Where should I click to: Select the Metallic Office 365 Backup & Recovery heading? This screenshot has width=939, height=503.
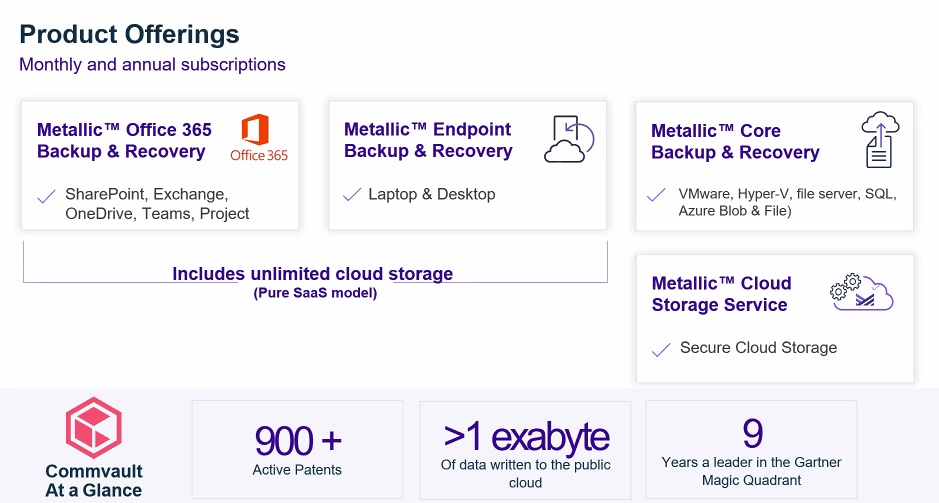click(x=124, y=141)
